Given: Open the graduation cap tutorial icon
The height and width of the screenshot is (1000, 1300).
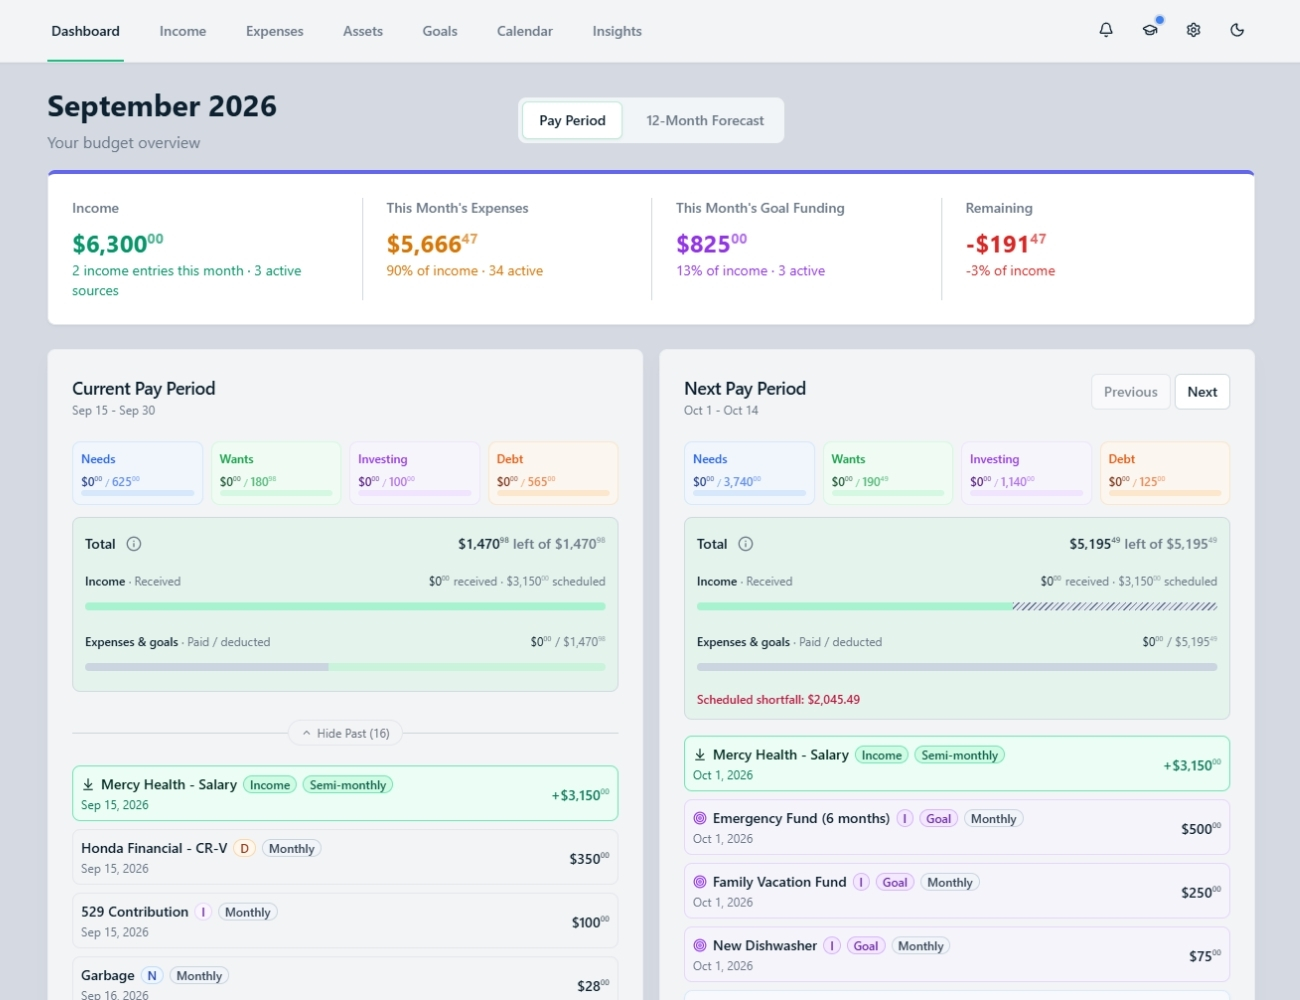Looking at the screenshot, I should point(1150,30).
